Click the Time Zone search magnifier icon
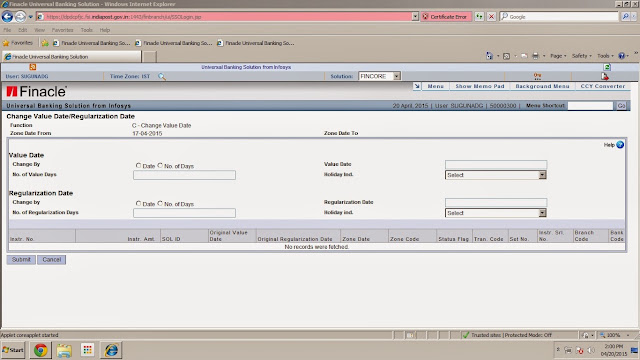This screenshot has width=640, height=360. (x=162, y=76)
